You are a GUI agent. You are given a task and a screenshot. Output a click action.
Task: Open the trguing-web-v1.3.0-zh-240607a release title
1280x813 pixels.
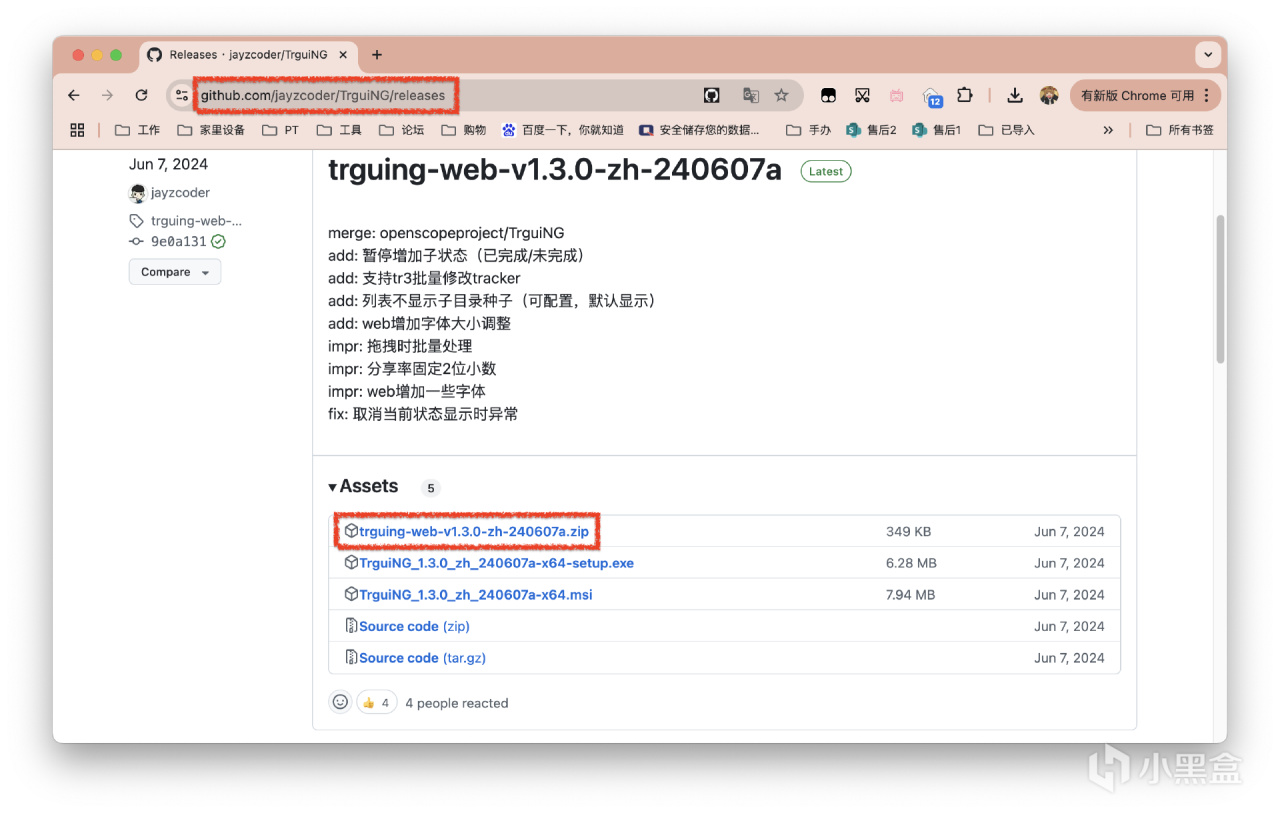coord(555,170)
